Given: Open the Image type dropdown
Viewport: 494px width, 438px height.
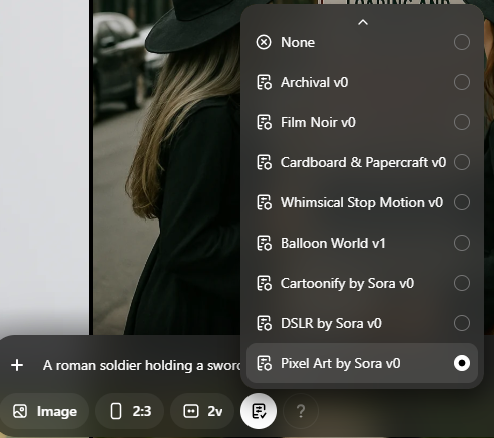Looking at the screenshot, I should point(45,411).
